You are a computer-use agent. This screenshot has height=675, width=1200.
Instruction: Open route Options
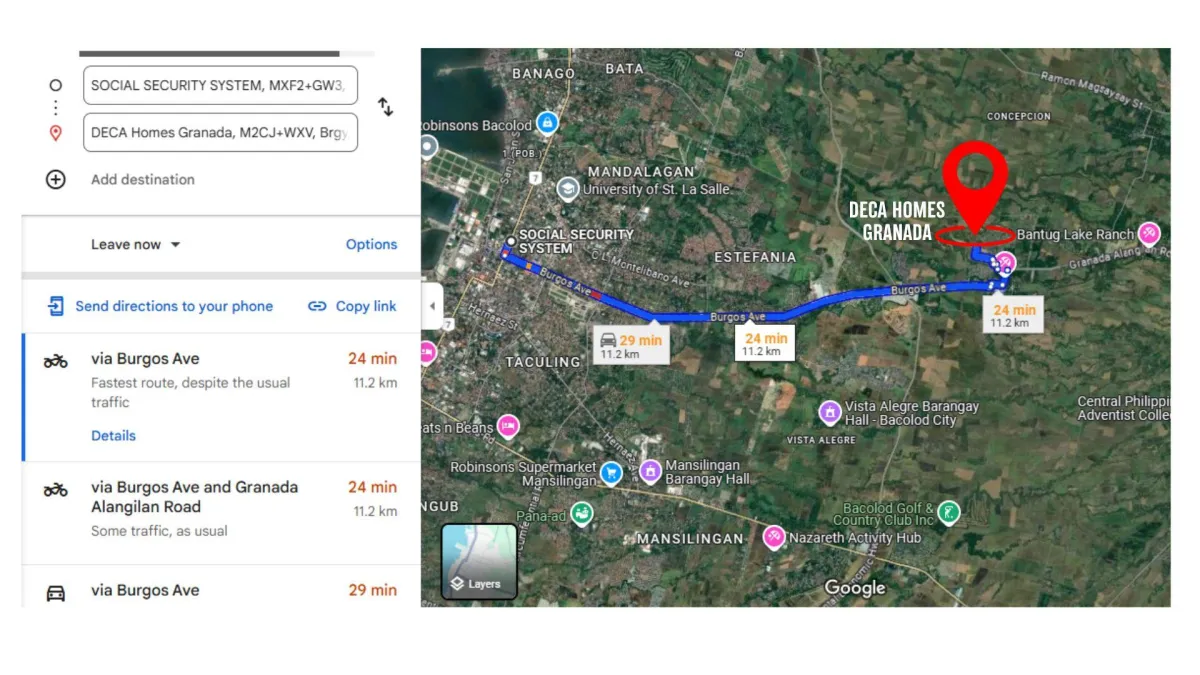[x=371, y=245]
